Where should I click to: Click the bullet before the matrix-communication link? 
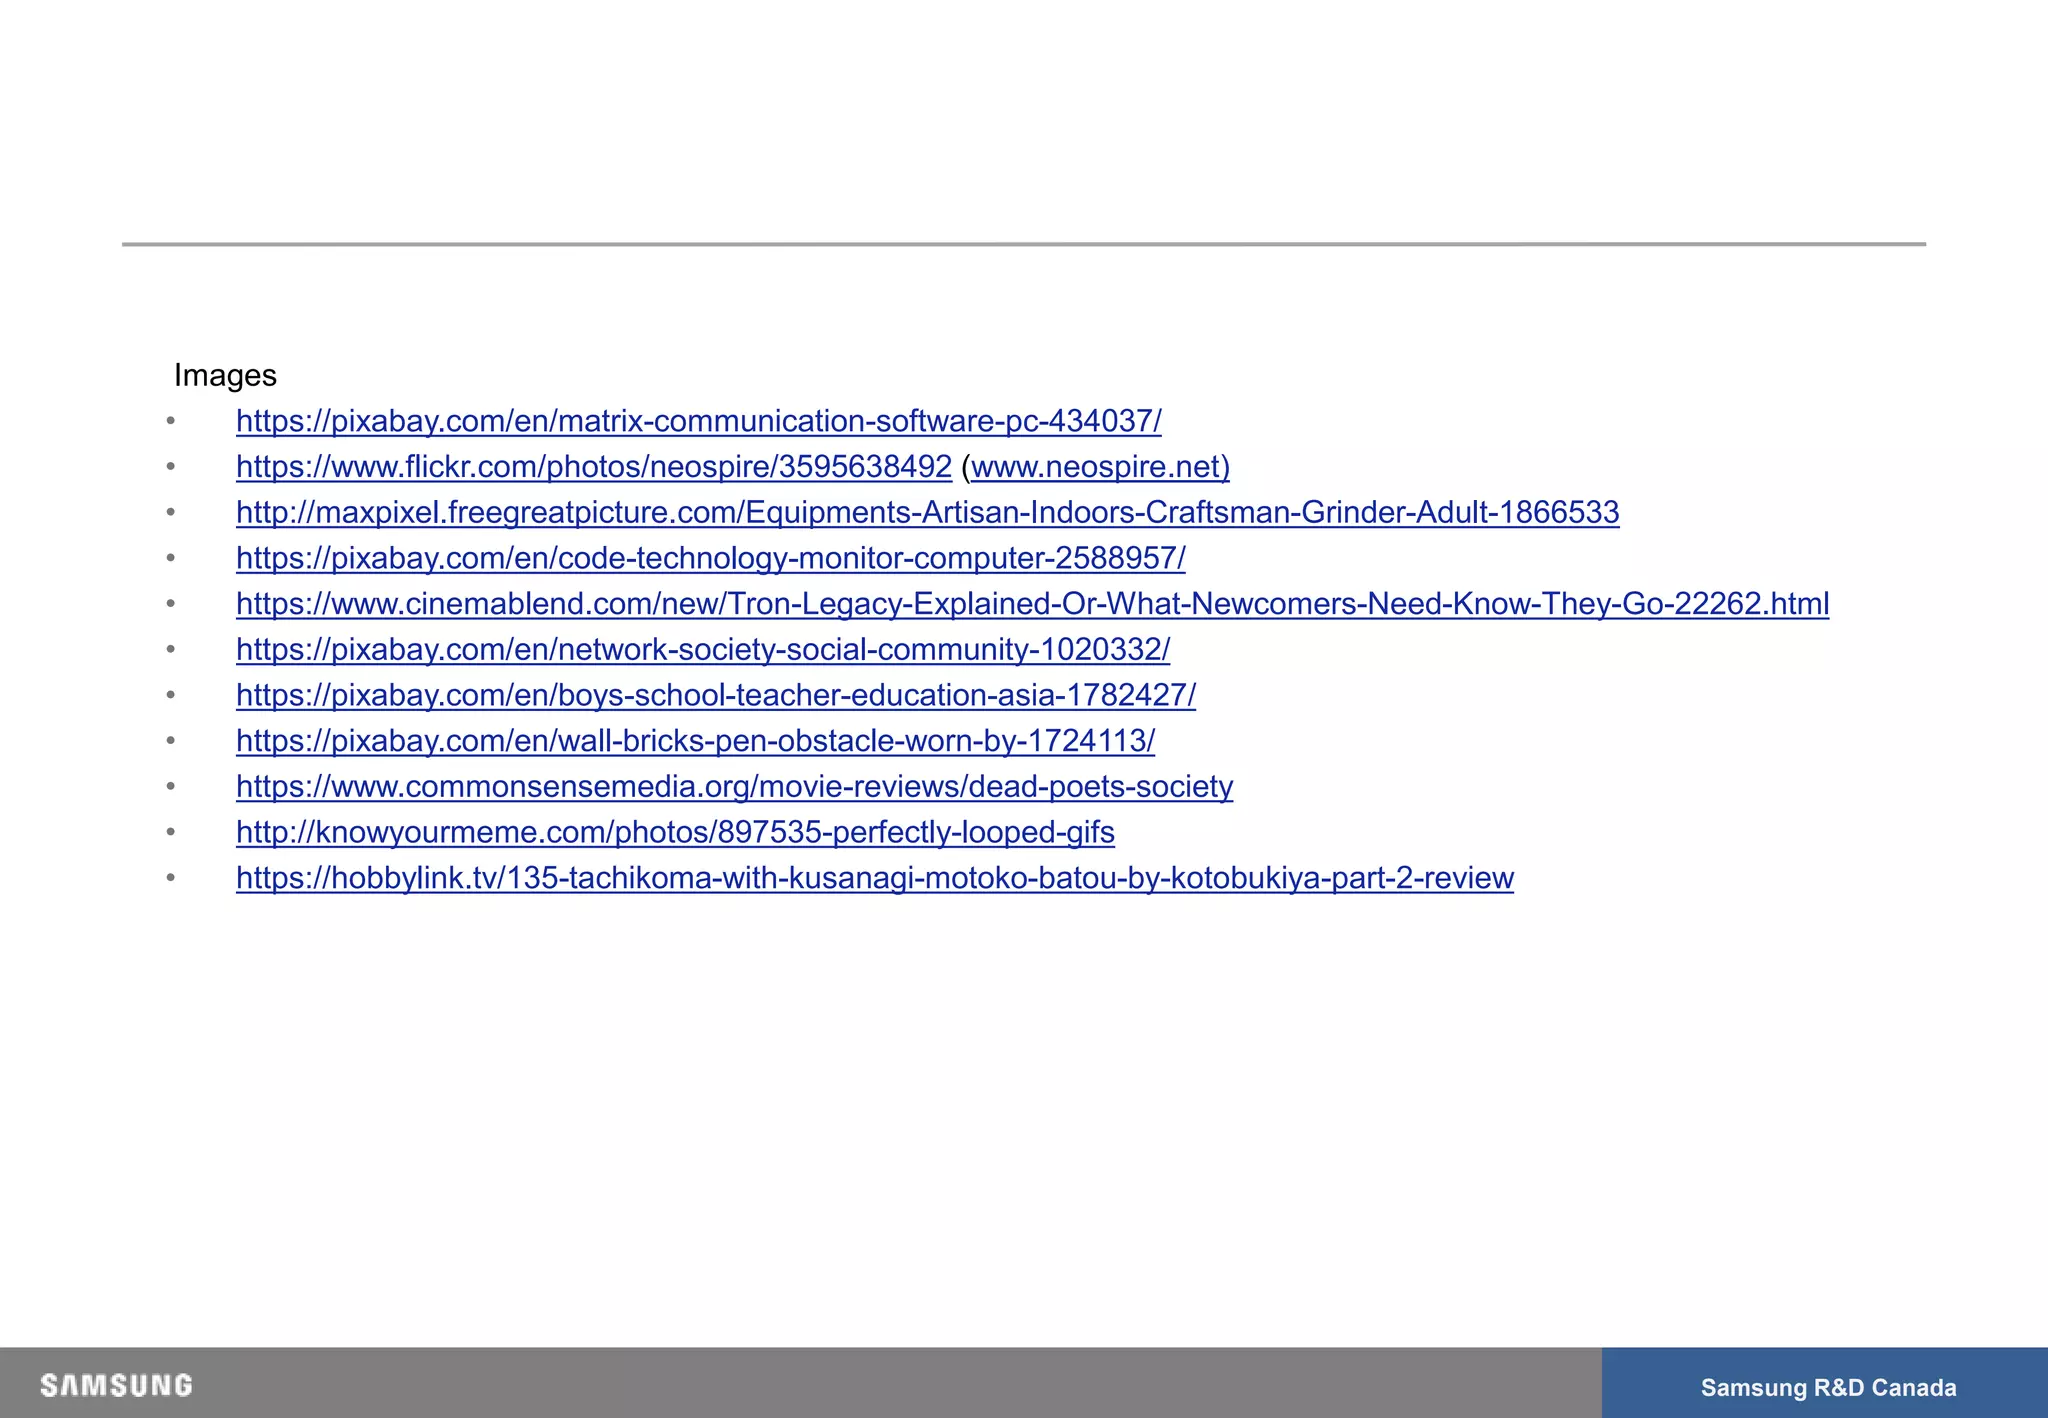(171, 421)
